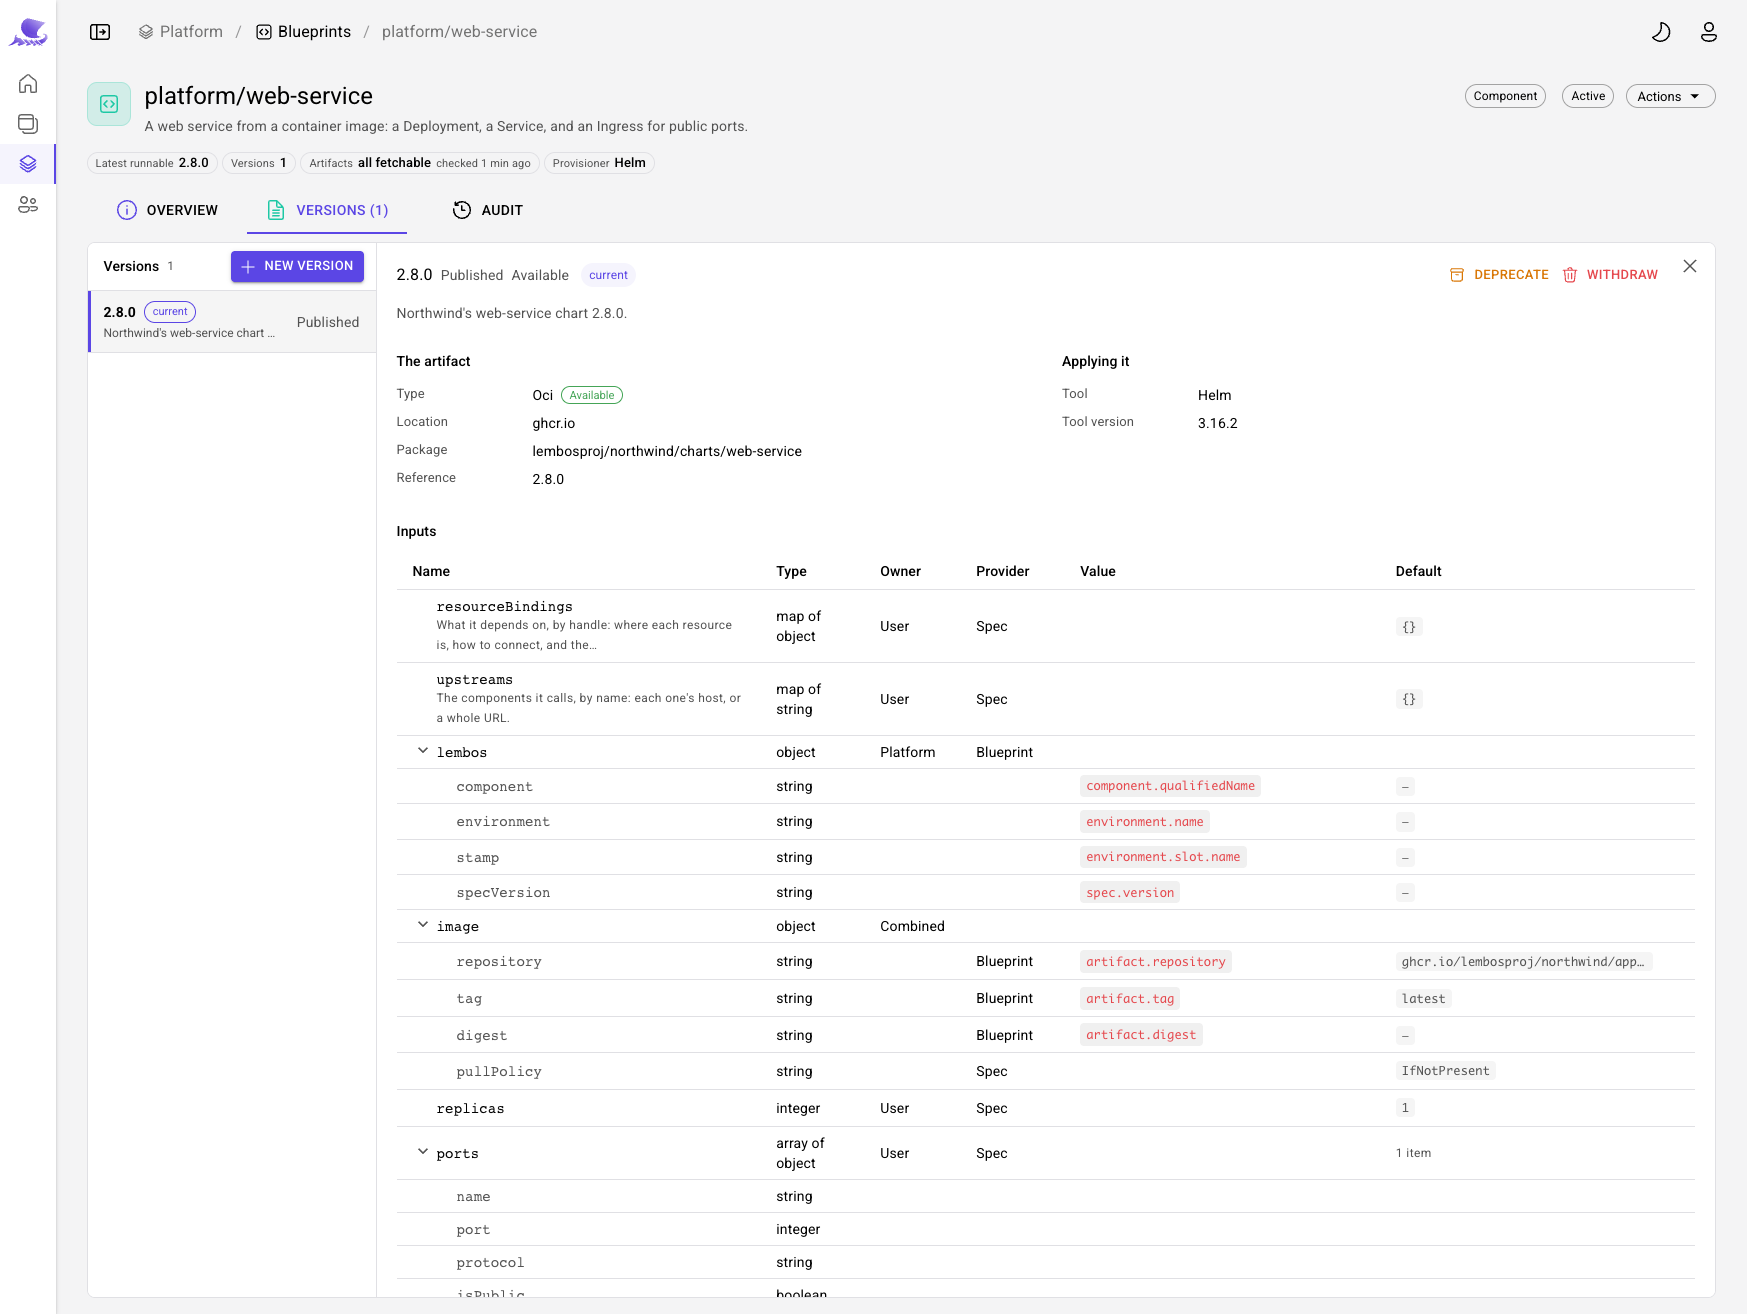Close the version detail panel
This screenshot has width=1747, height=1314.
tap(1690, 266)
